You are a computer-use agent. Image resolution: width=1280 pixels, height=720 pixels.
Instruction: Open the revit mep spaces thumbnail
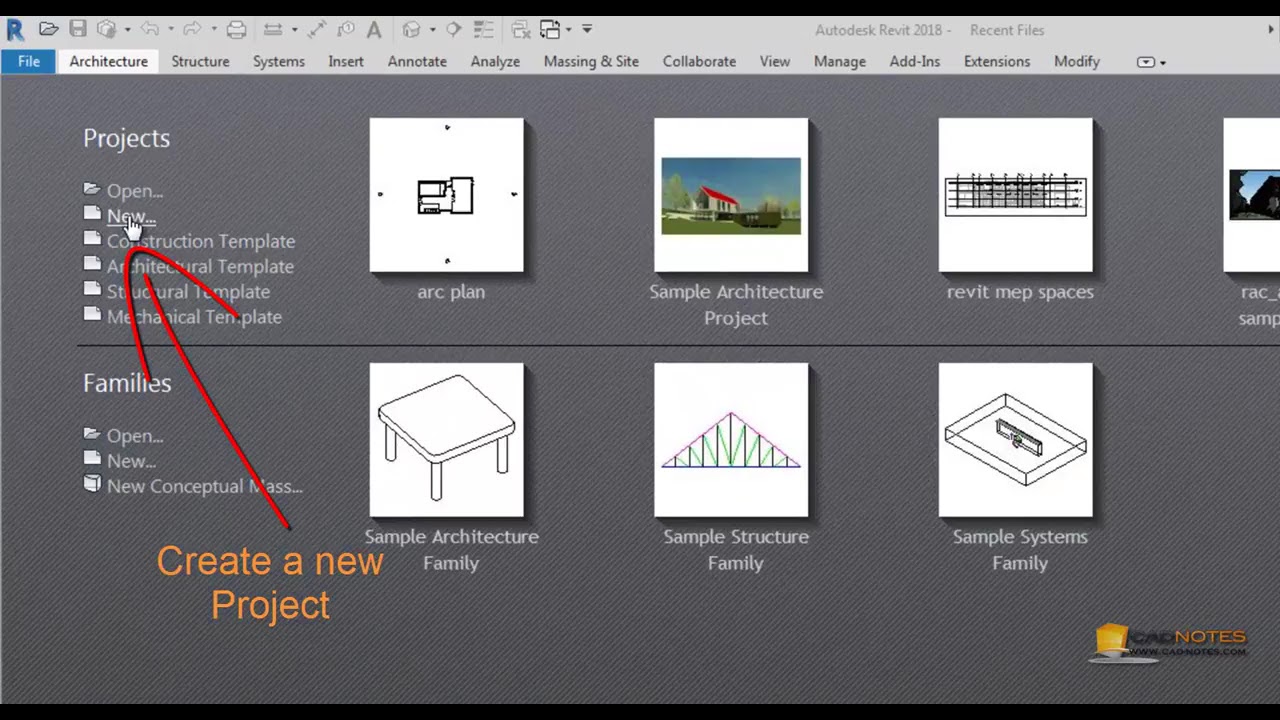[1016, 195]
